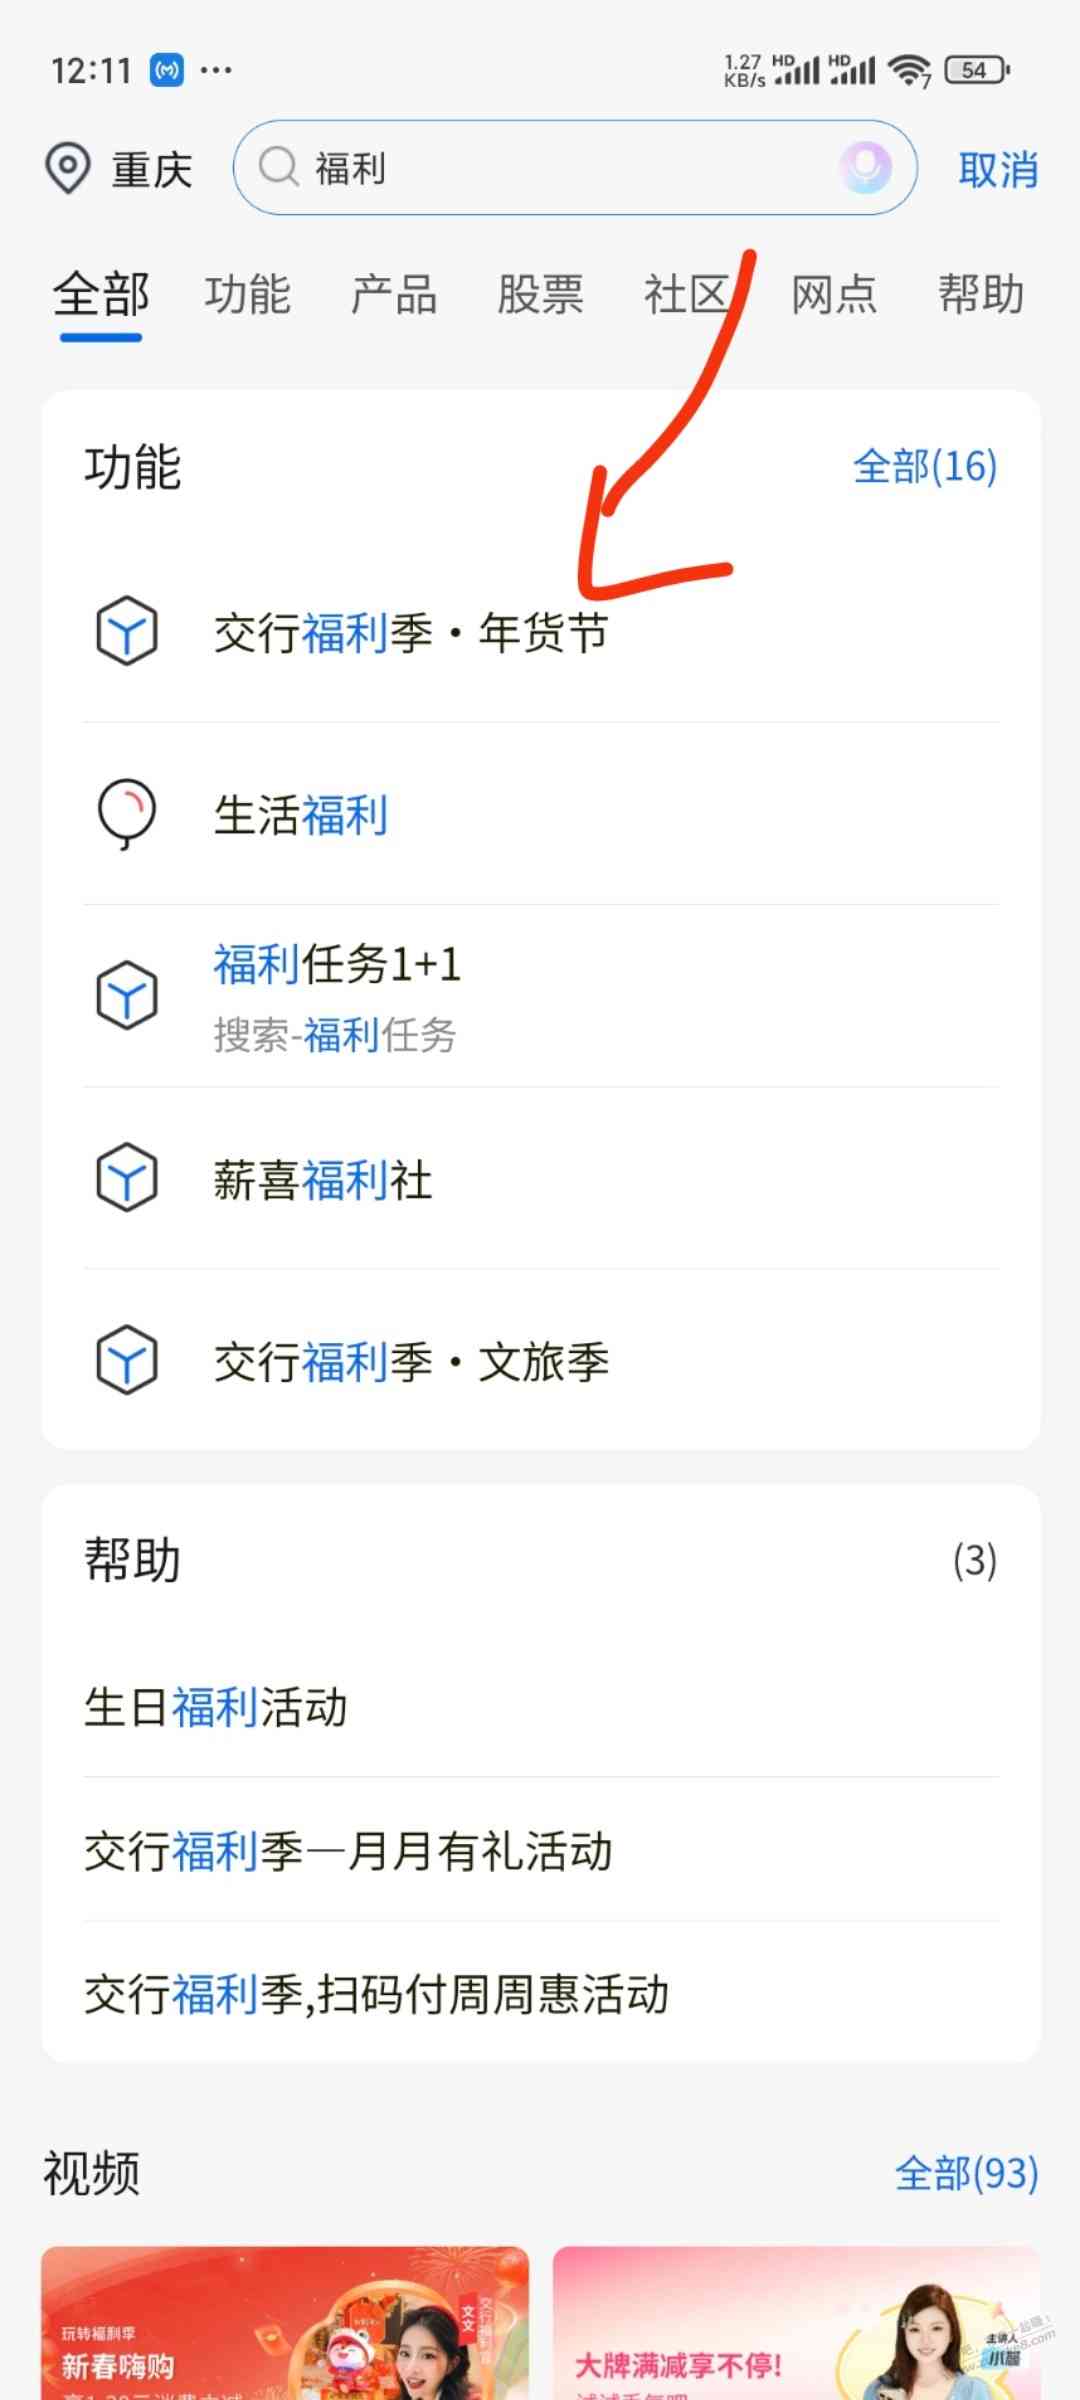This screenshot has height=2400, width=1080.
Task: Tap the cube icon for 福利任务1+1
Action: pyautogui.click(x=127, y=996)
